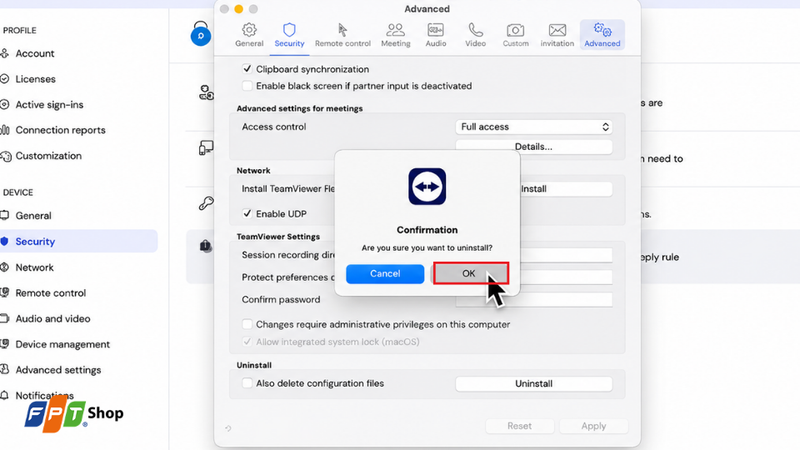Click the key icon in background window
This screenshot has width=800, height=450.
coord(206,203)
